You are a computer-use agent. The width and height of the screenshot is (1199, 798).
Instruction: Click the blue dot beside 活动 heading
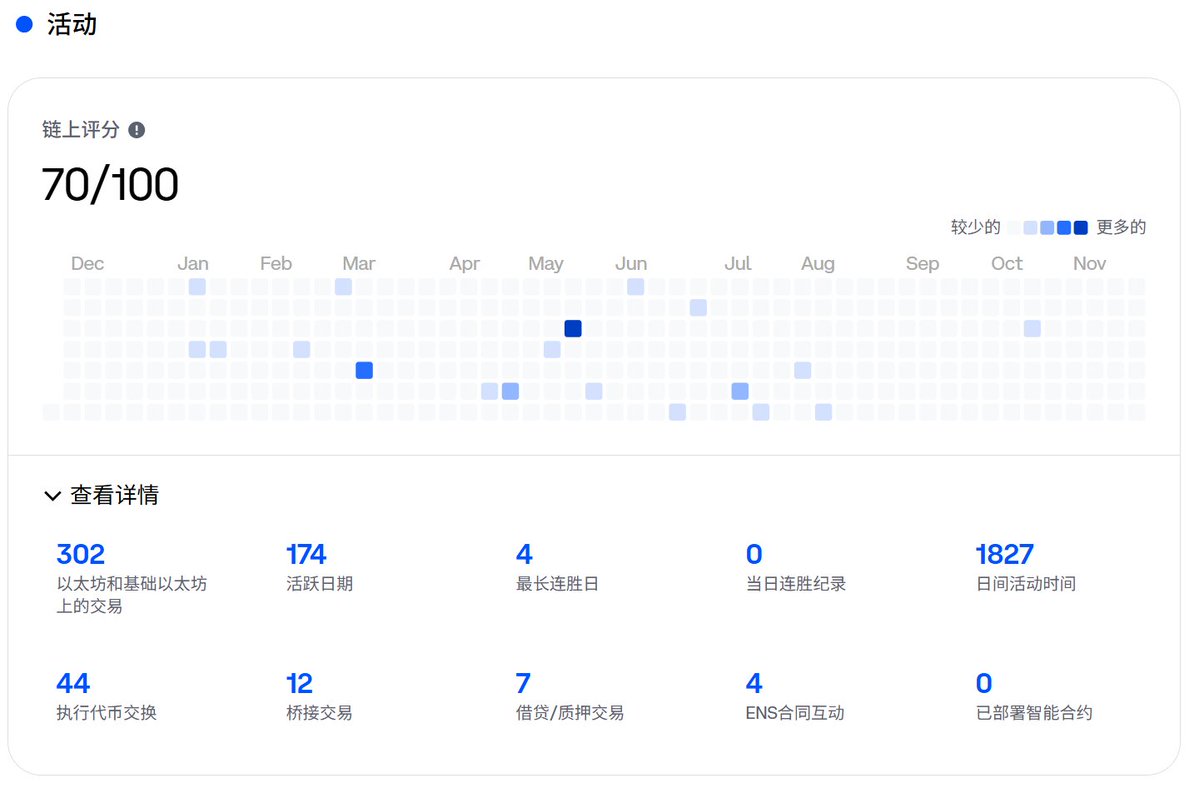[x=22, y=24]
